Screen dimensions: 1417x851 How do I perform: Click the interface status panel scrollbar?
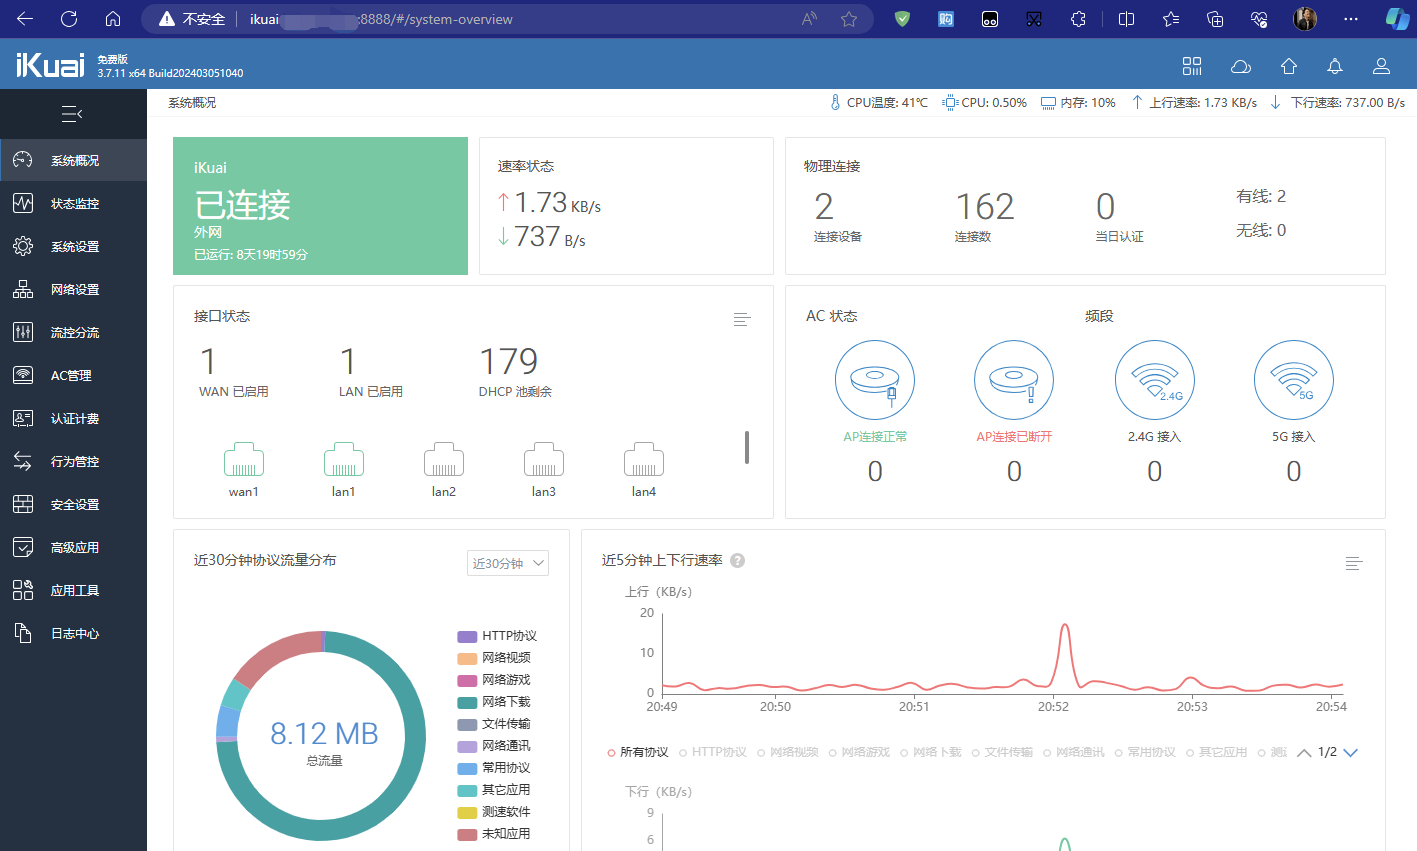746,447
